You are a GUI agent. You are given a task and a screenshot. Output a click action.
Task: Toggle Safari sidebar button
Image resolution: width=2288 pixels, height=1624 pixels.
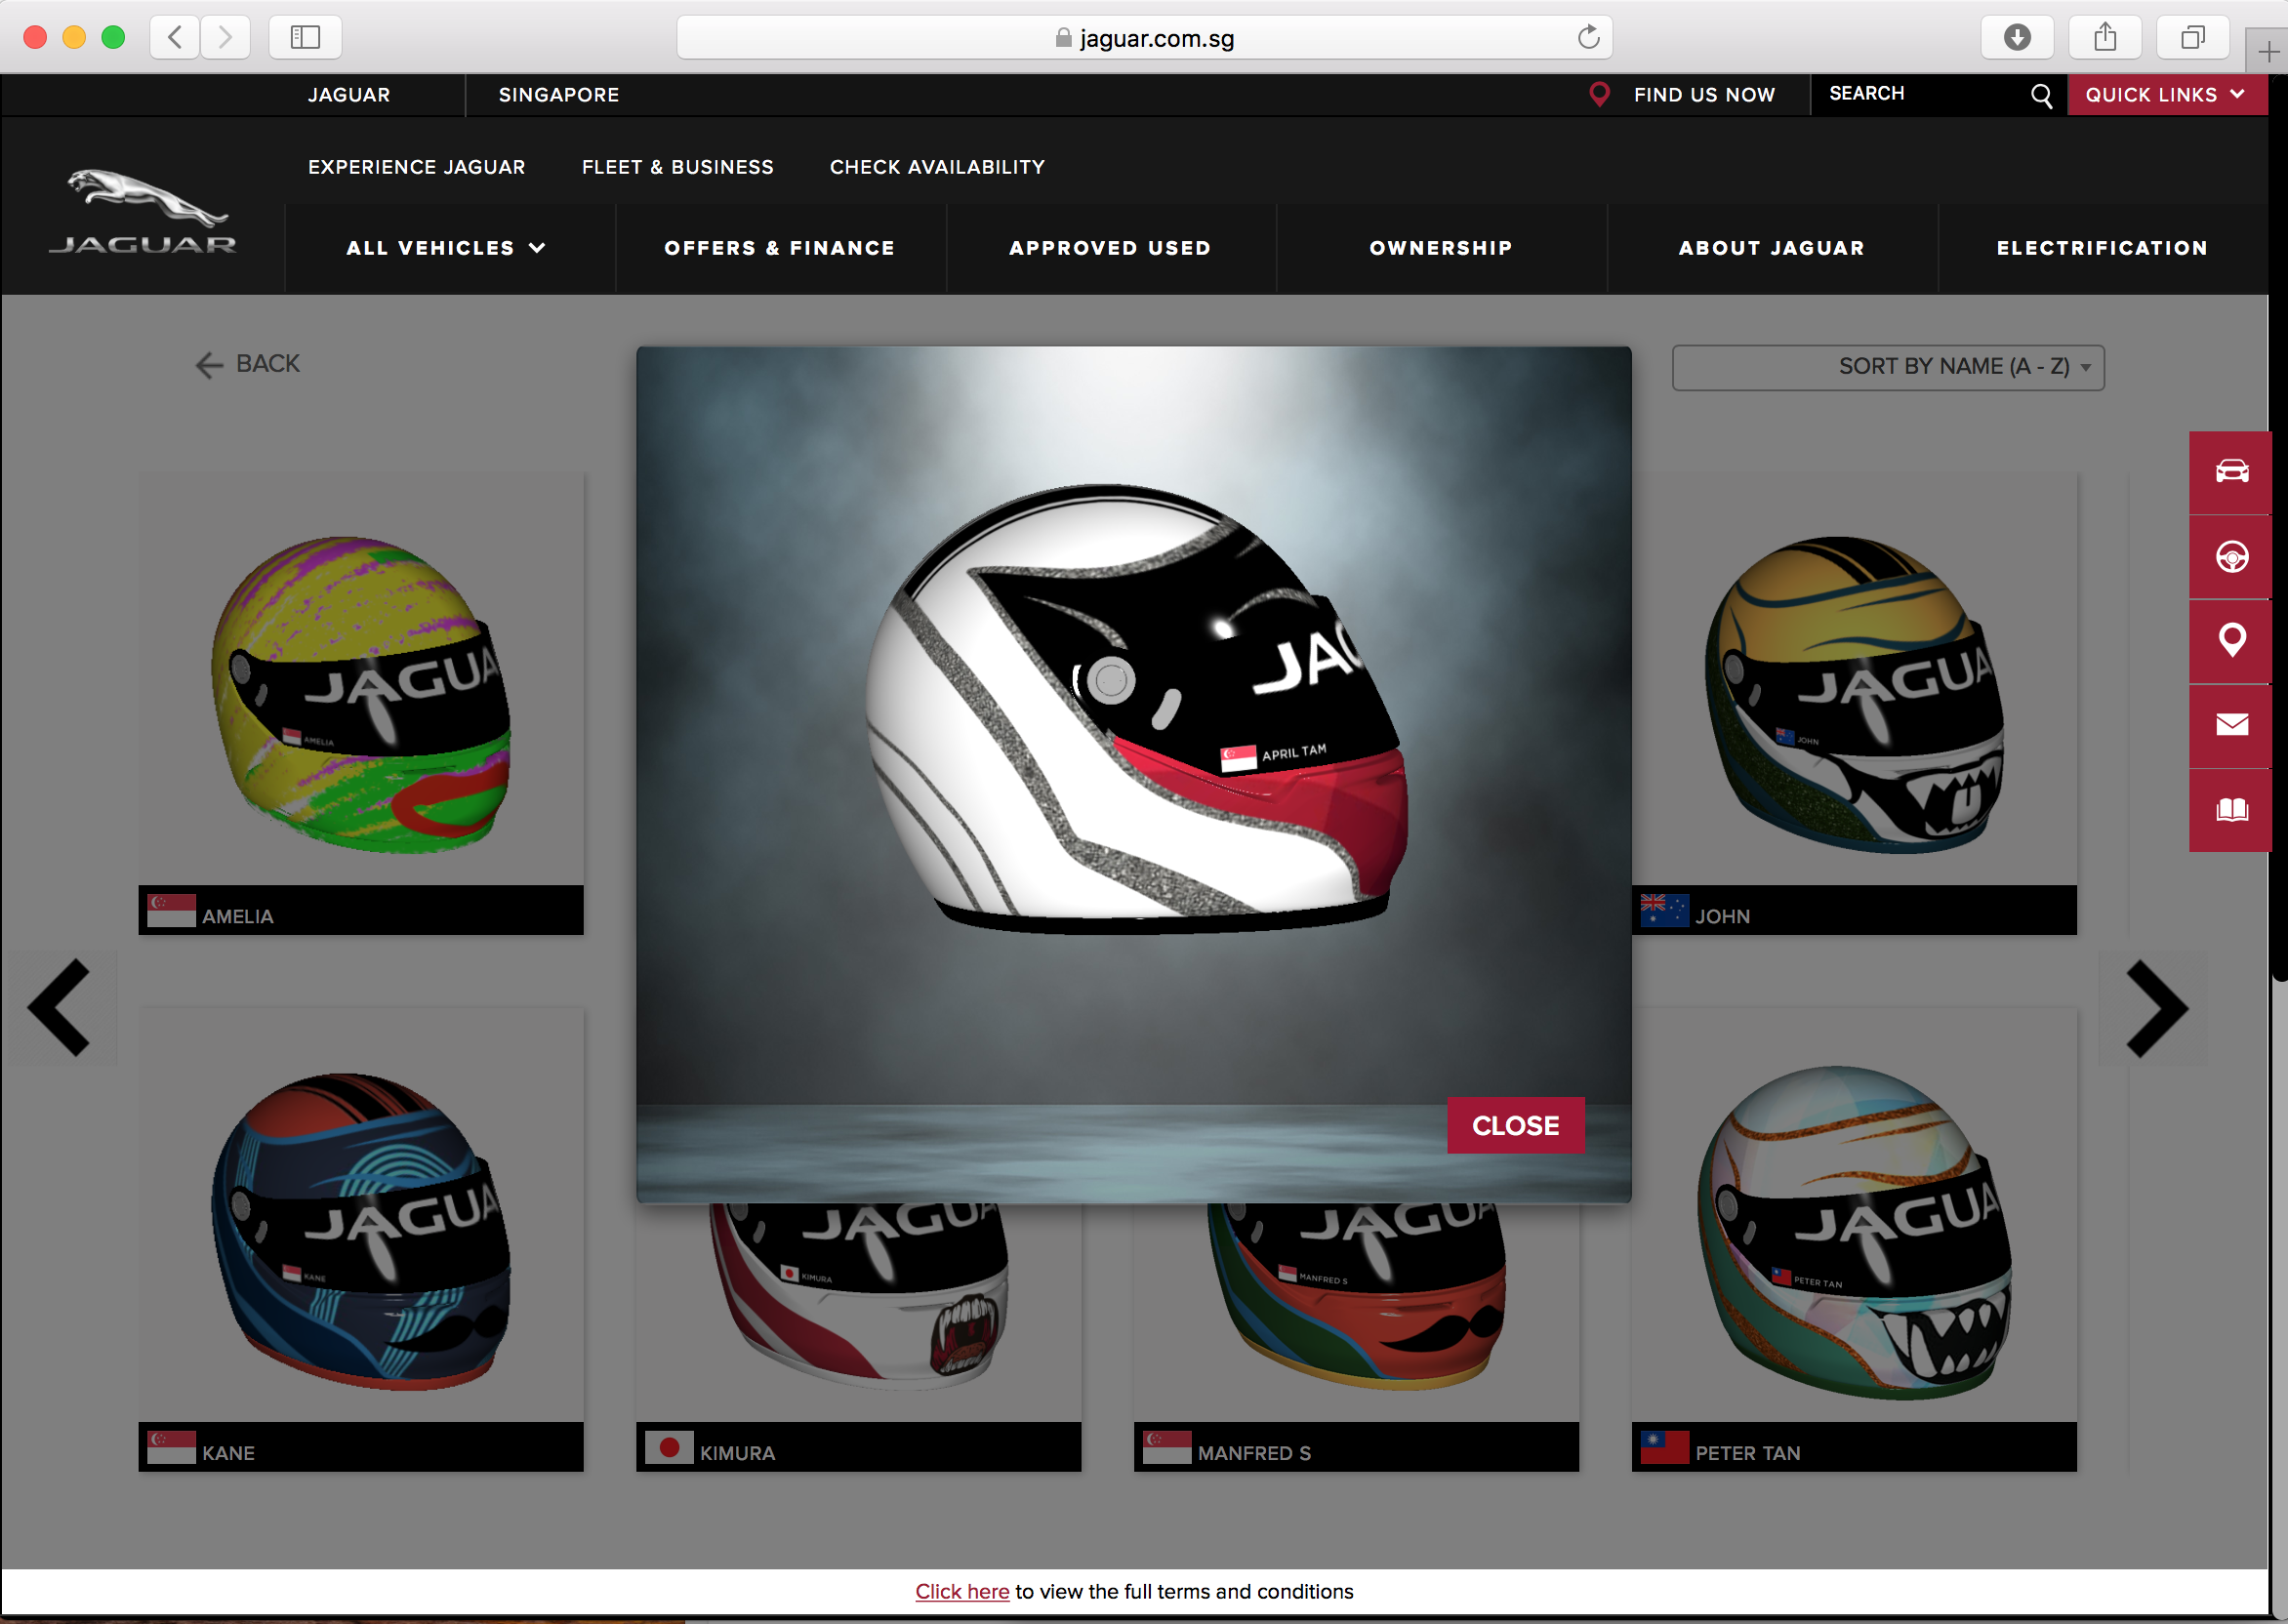tap(305, 38)
